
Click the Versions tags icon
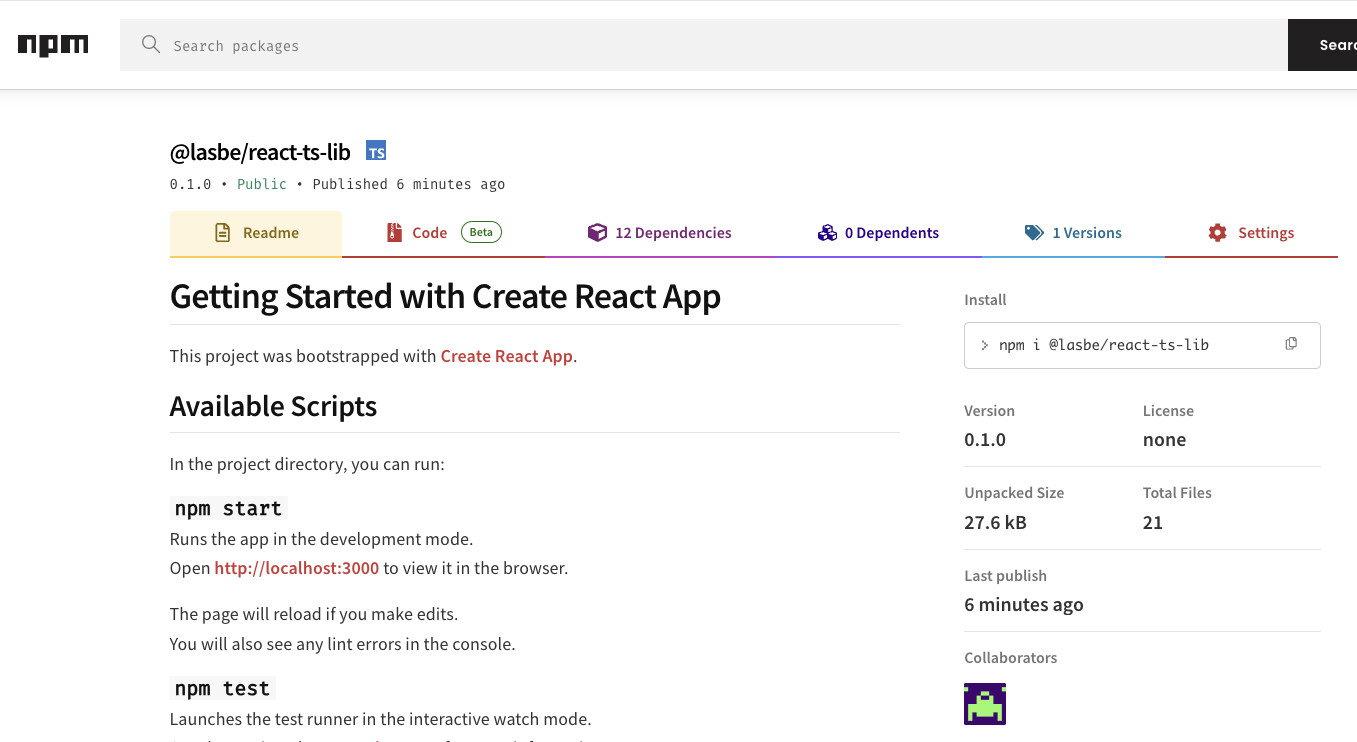pyautogui.click(x=1034, y=233)
